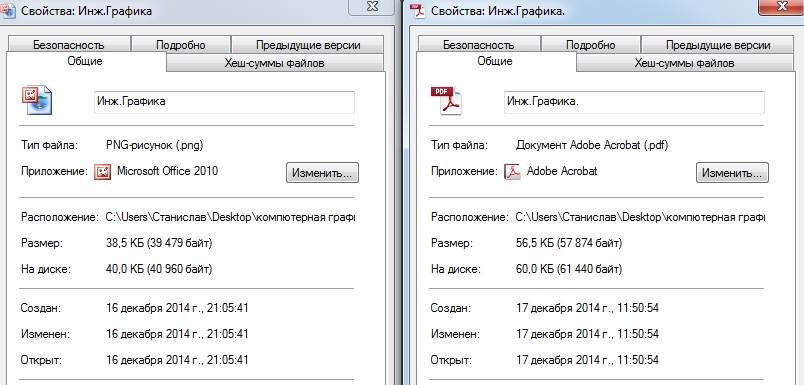Open Предыдущие версии tab in PDF properties window

[x=718, y=44]
